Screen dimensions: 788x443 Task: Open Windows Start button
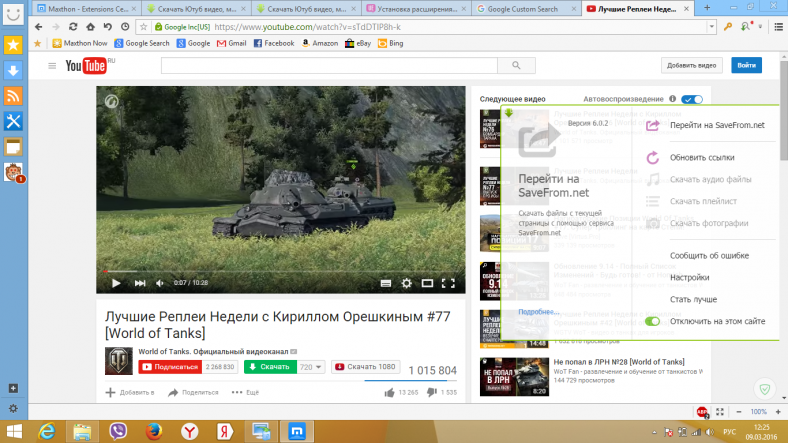coord(14,431)
